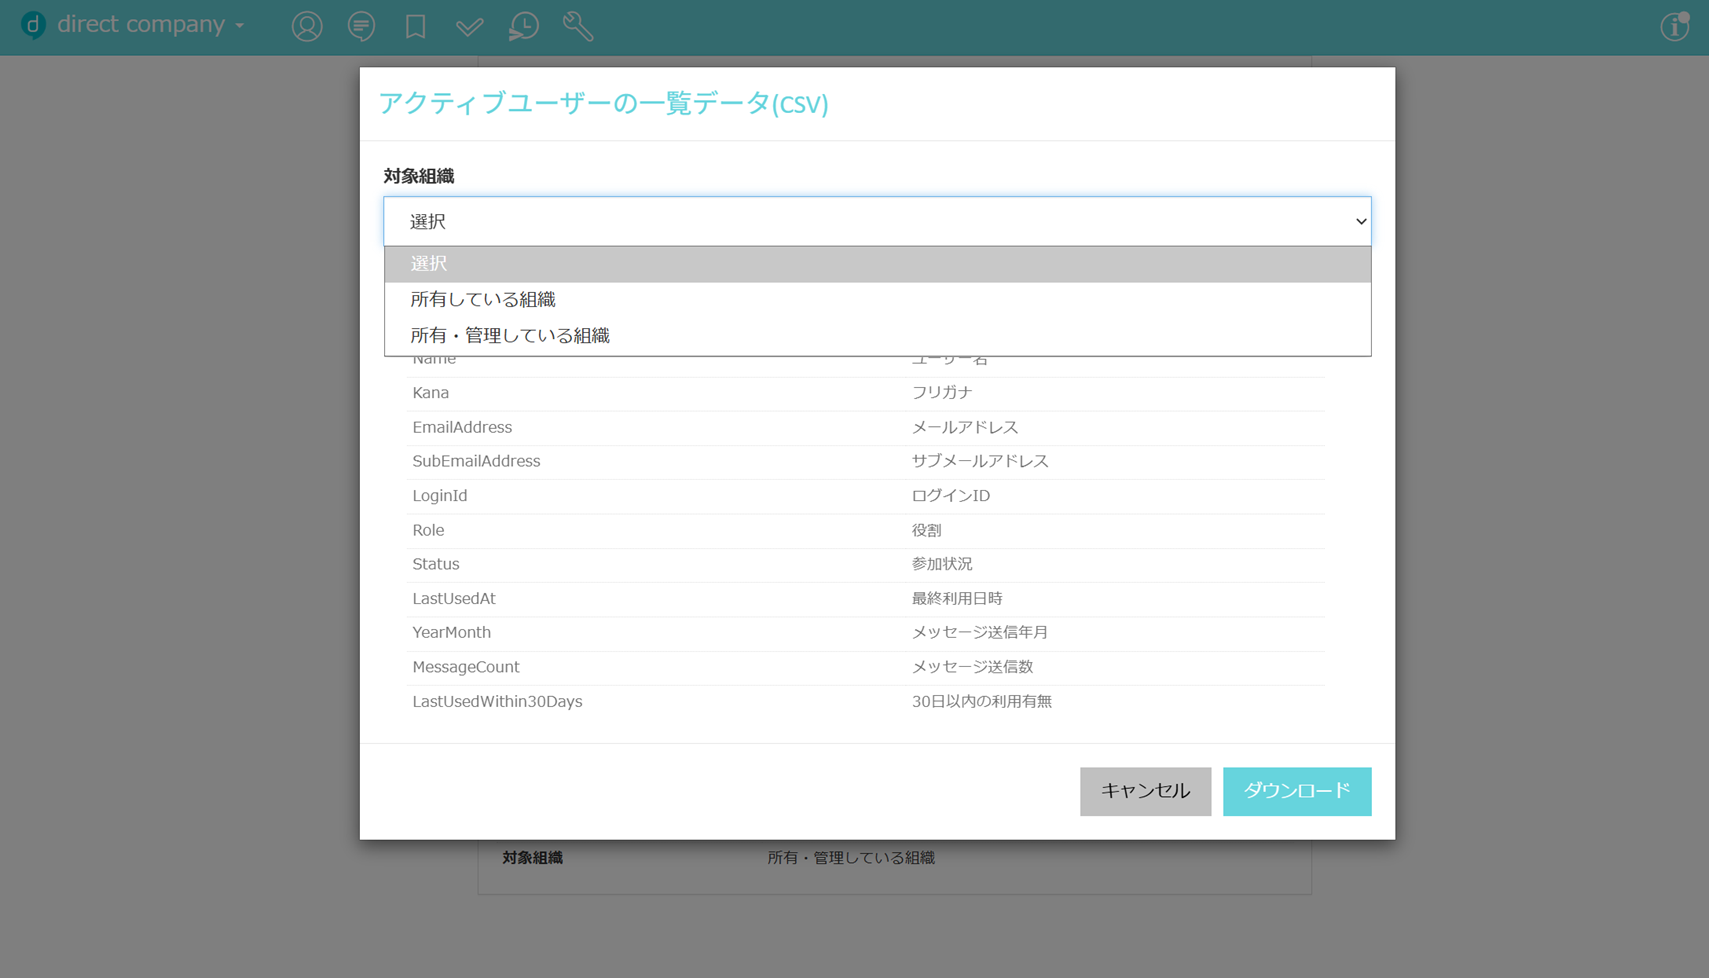Screen dimensions: 1709x978
Task: Click the chat history clock icon
Action: (x=523, y=26)
